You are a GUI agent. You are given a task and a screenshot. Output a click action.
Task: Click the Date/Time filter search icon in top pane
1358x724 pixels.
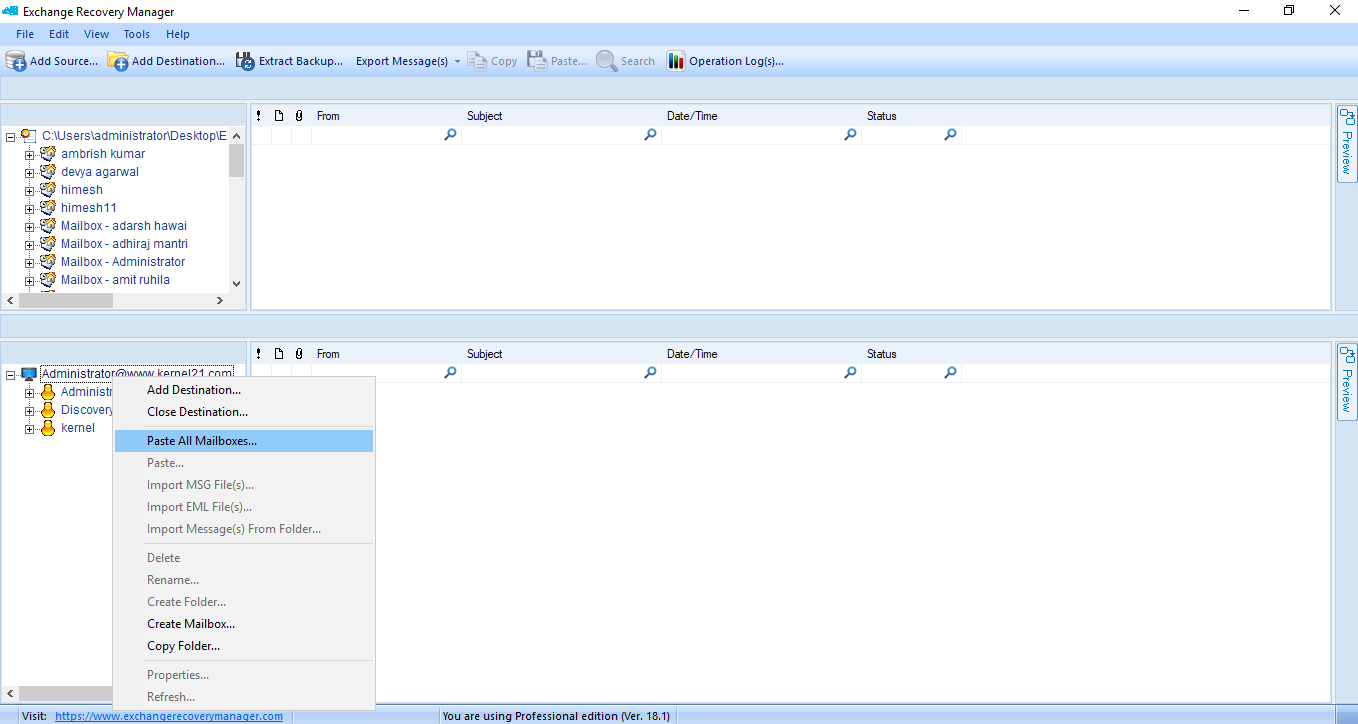(850, 135)
